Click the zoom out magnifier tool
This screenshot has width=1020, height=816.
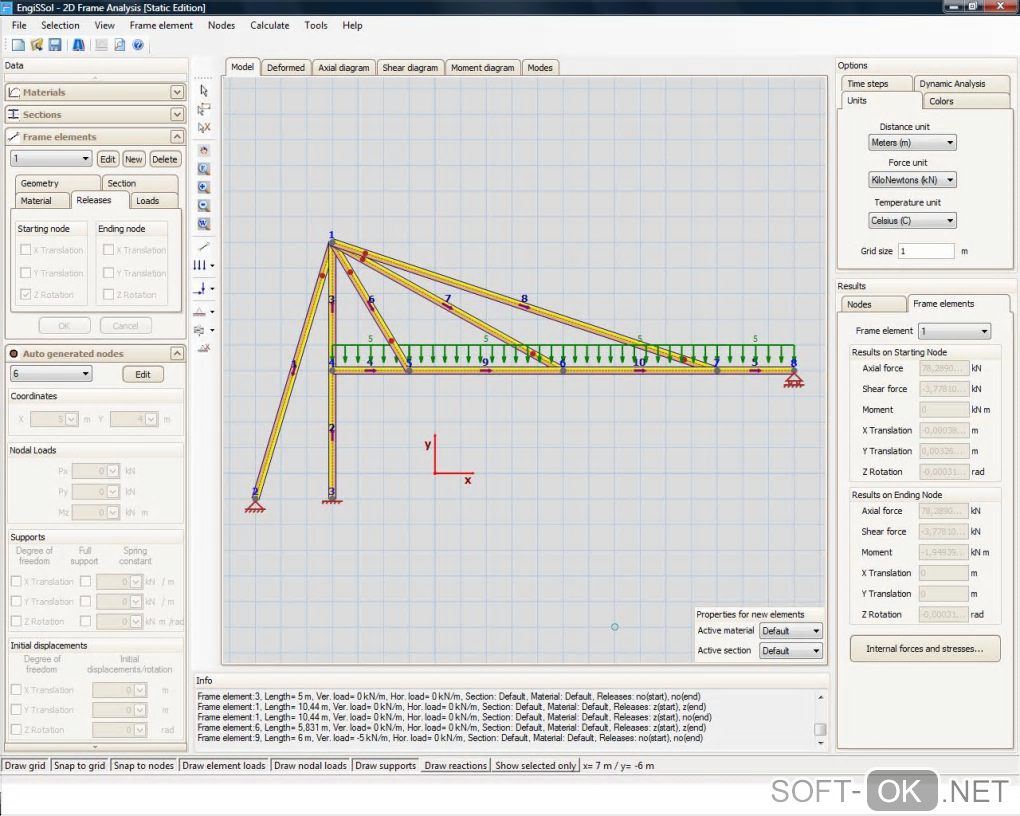point(204,205)
